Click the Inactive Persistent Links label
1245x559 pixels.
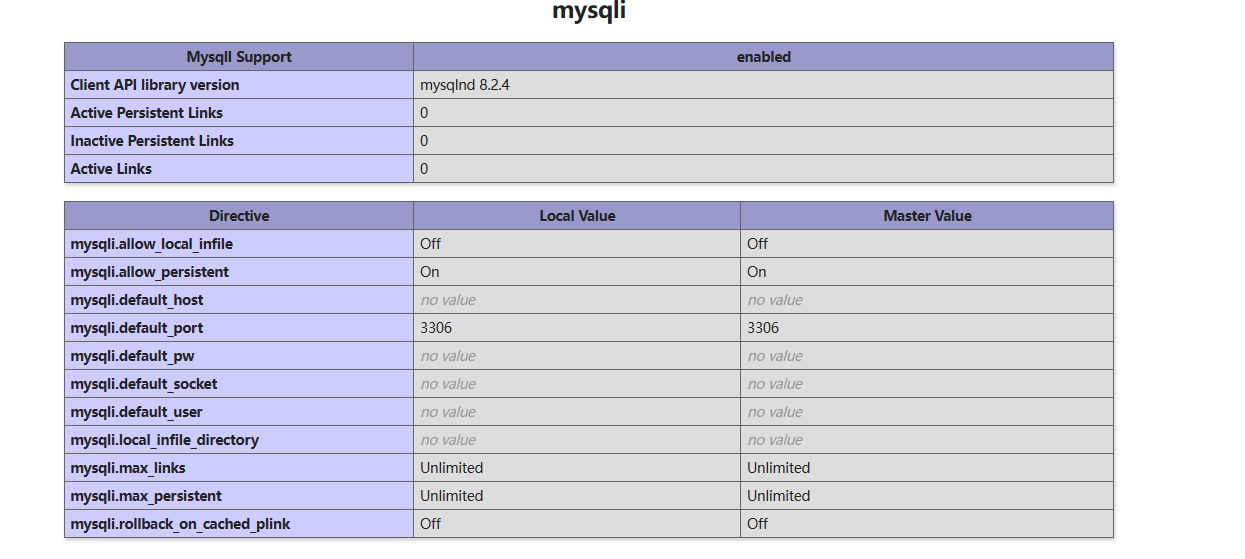(152, 141)
